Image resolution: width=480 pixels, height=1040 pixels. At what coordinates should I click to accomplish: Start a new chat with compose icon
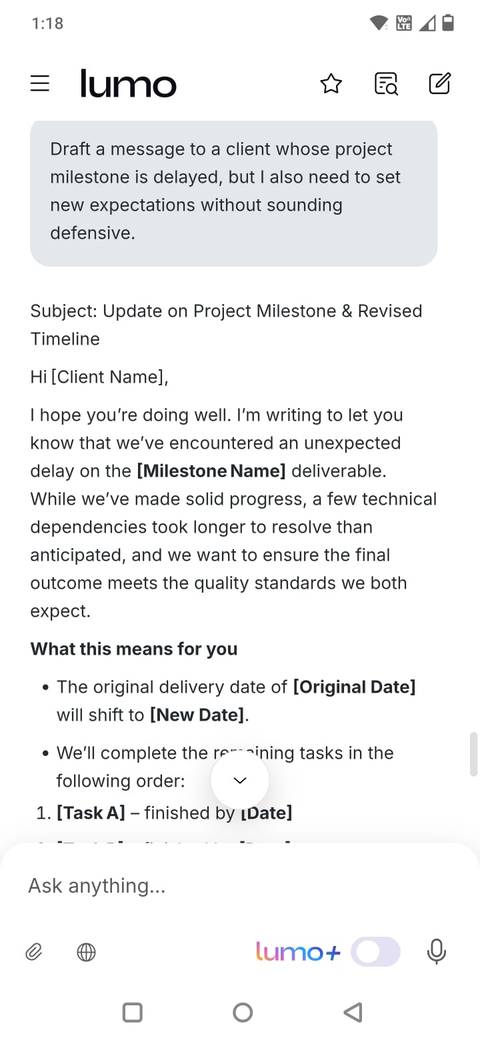point(440,84)
